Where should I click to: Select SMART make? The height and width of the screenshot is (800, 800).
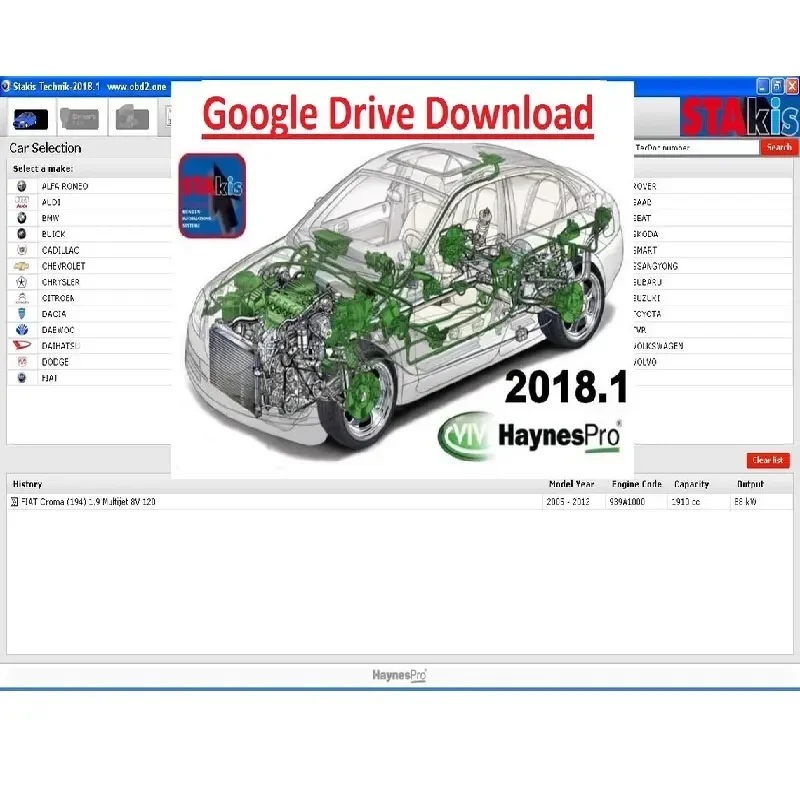(x=645, y=250)
